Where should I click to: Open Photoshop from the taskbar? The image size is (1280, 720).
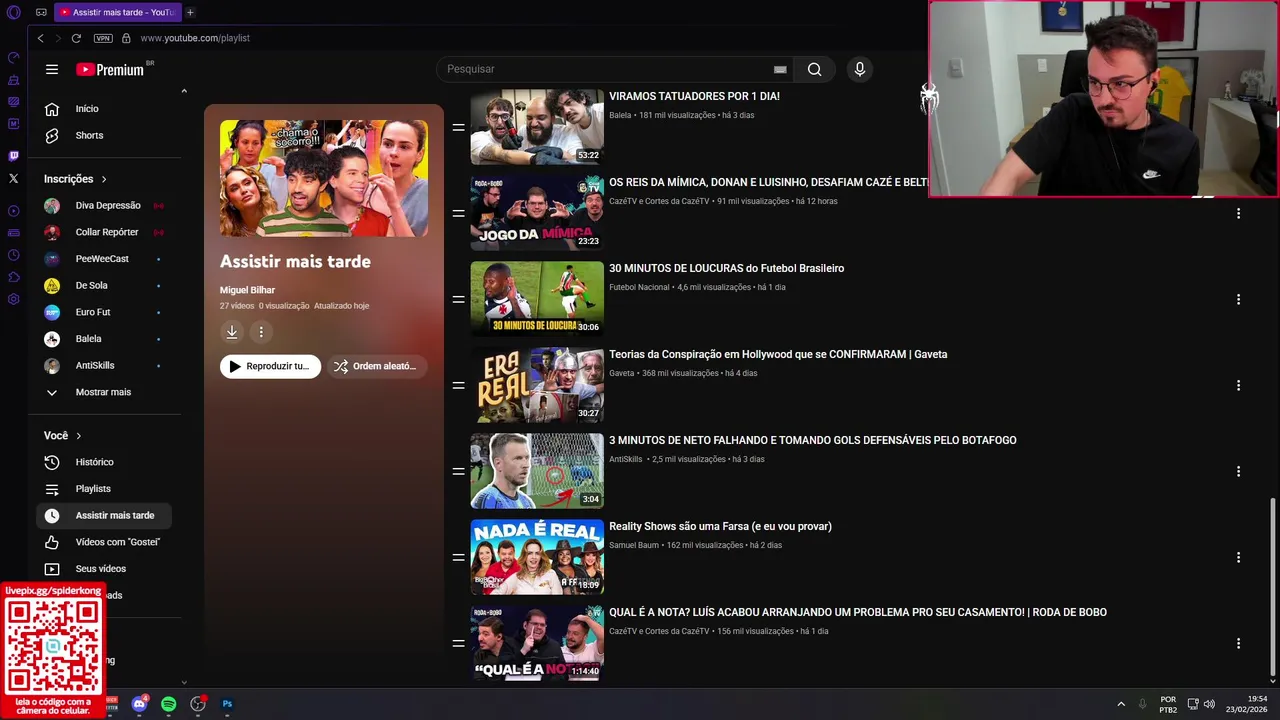tap(227, 704)
